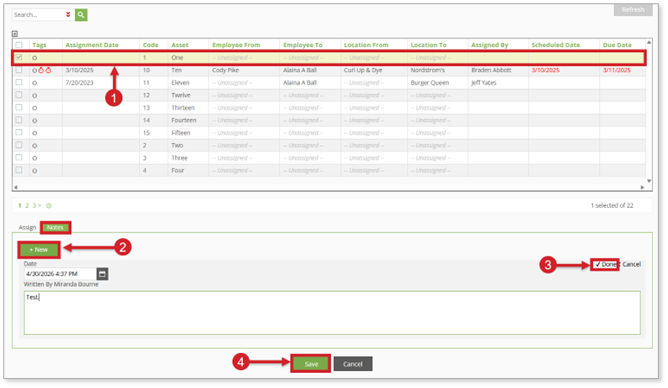The image size is (668, 388).
Task: Switch to the Assign tab
Action: [27, 227]
